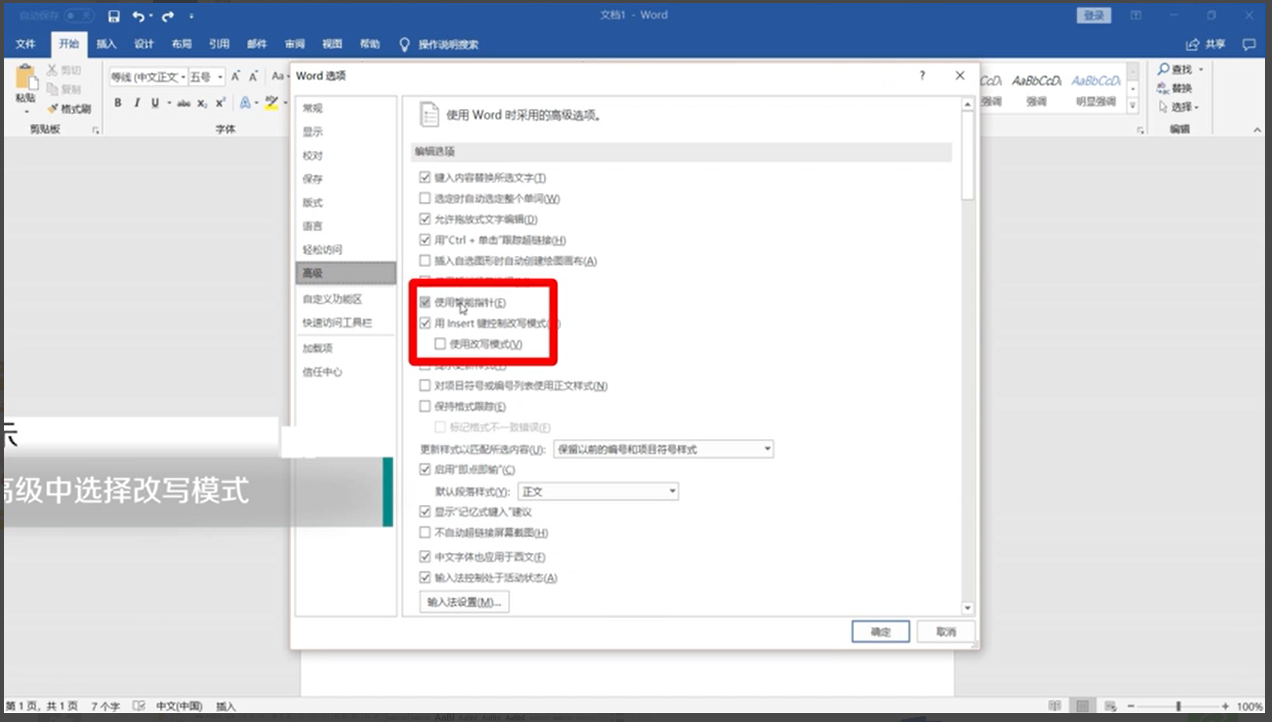Open the comments speech bubble icon
The height and width of the screenshot is (722, 1272).
pyautogui.click(x=1248, y=45)
